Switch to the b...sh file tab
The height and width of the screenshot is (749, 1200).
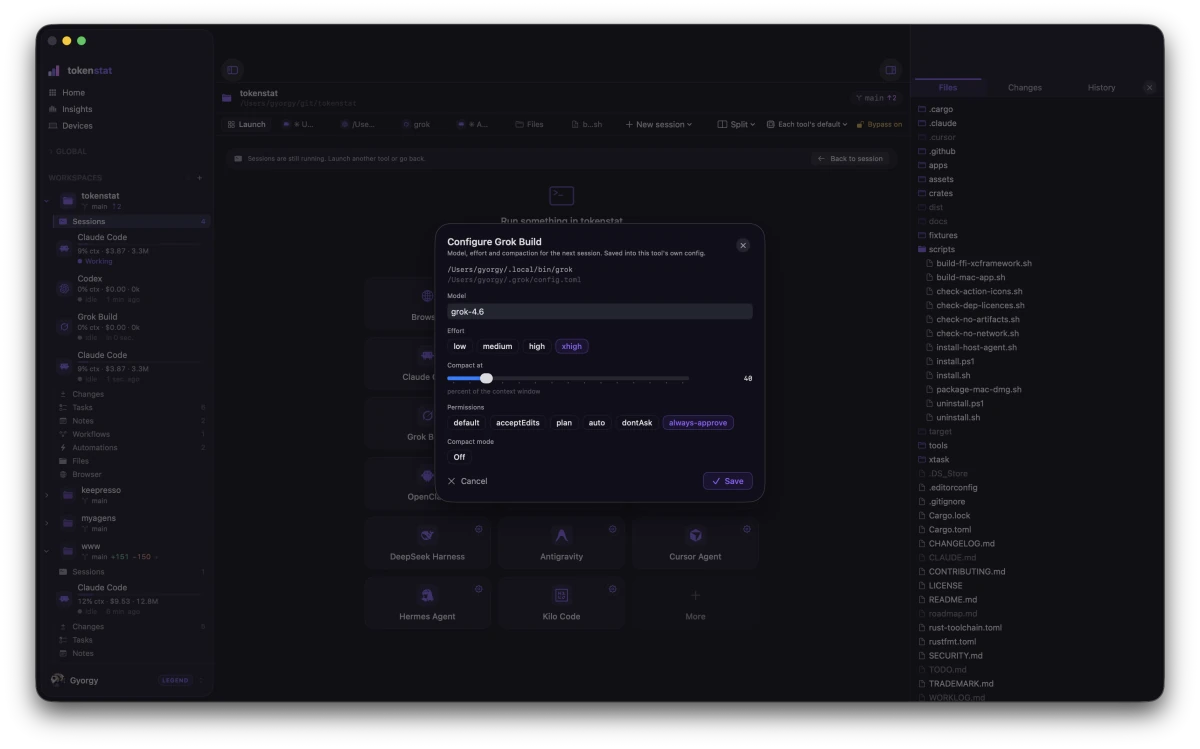click(x=587, y=124)
